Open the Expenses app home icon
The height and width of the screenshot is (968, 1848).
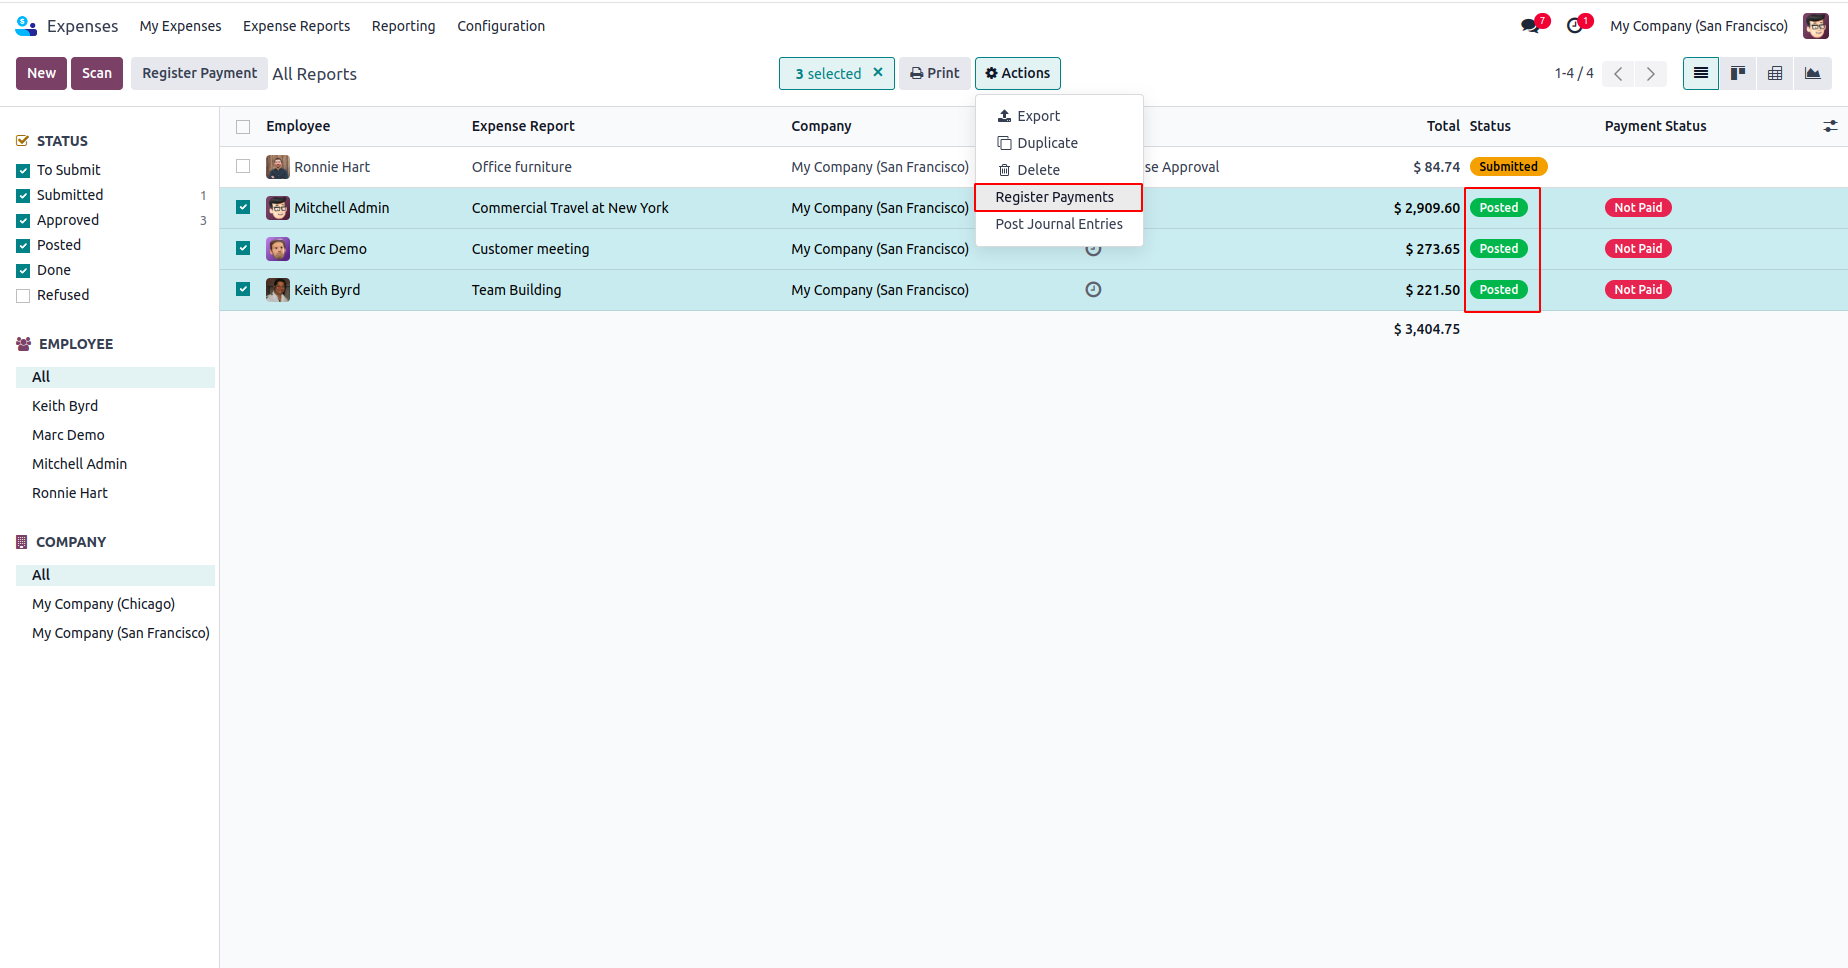coord(26,26)
